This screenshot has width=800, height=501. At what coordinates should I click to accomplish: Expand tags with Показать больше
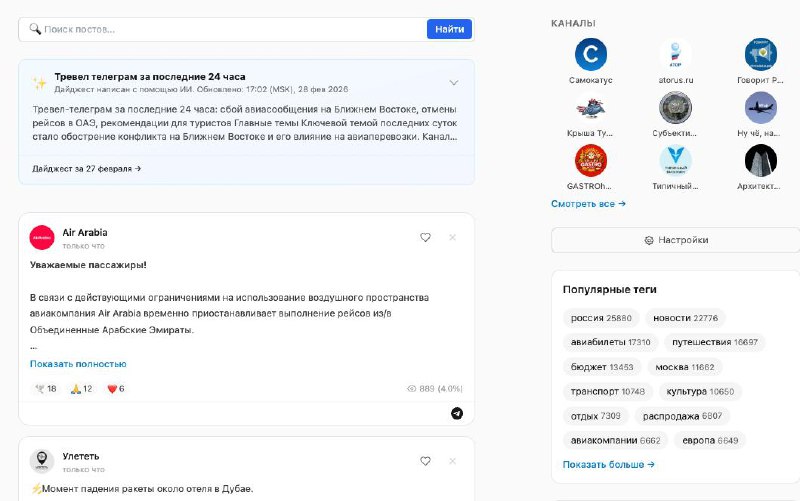608,464
